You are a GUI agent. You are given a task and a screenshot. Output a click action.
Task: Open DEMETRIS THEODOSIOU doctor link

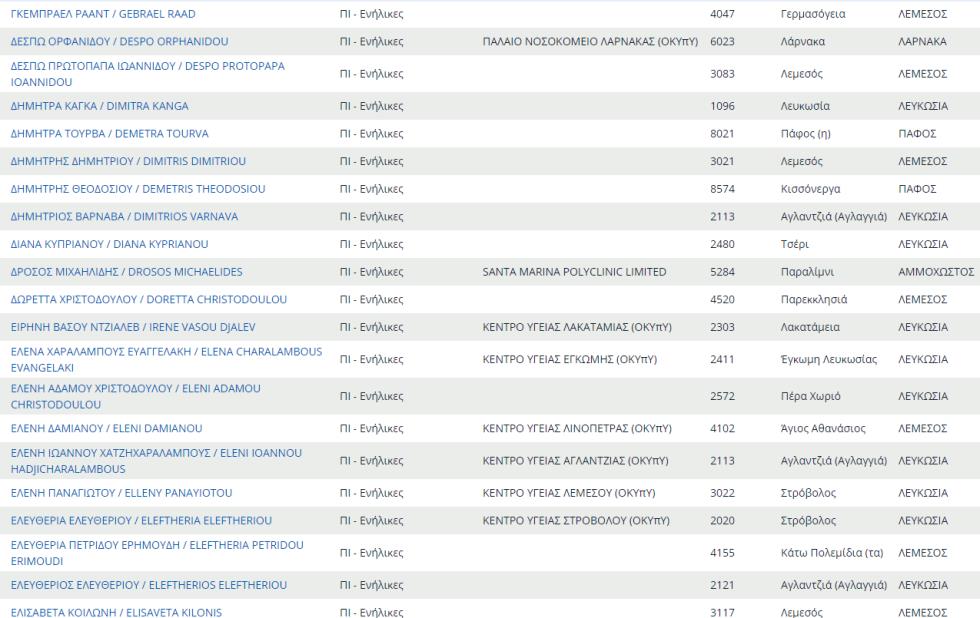(x=137, y=189)
